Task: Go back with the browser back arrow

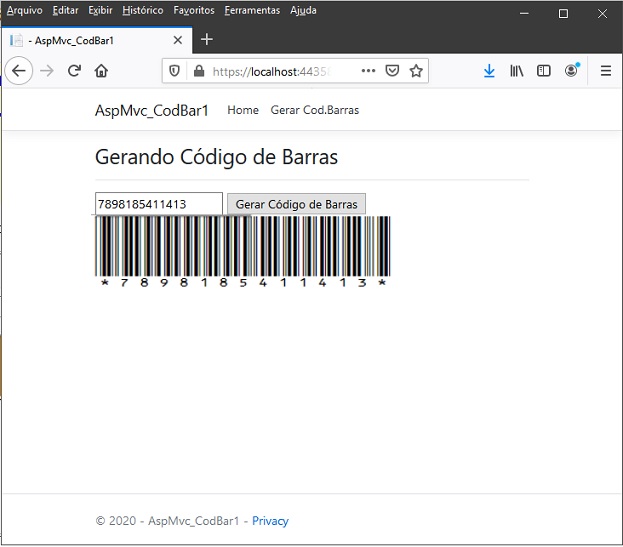Action: [x=18, y=71]
